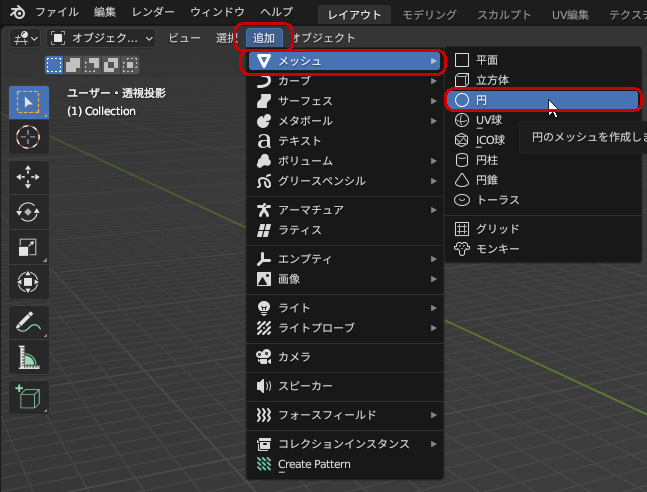Select the intersect selection mode icon
This screenshot has height=492, width=647.
130,65
